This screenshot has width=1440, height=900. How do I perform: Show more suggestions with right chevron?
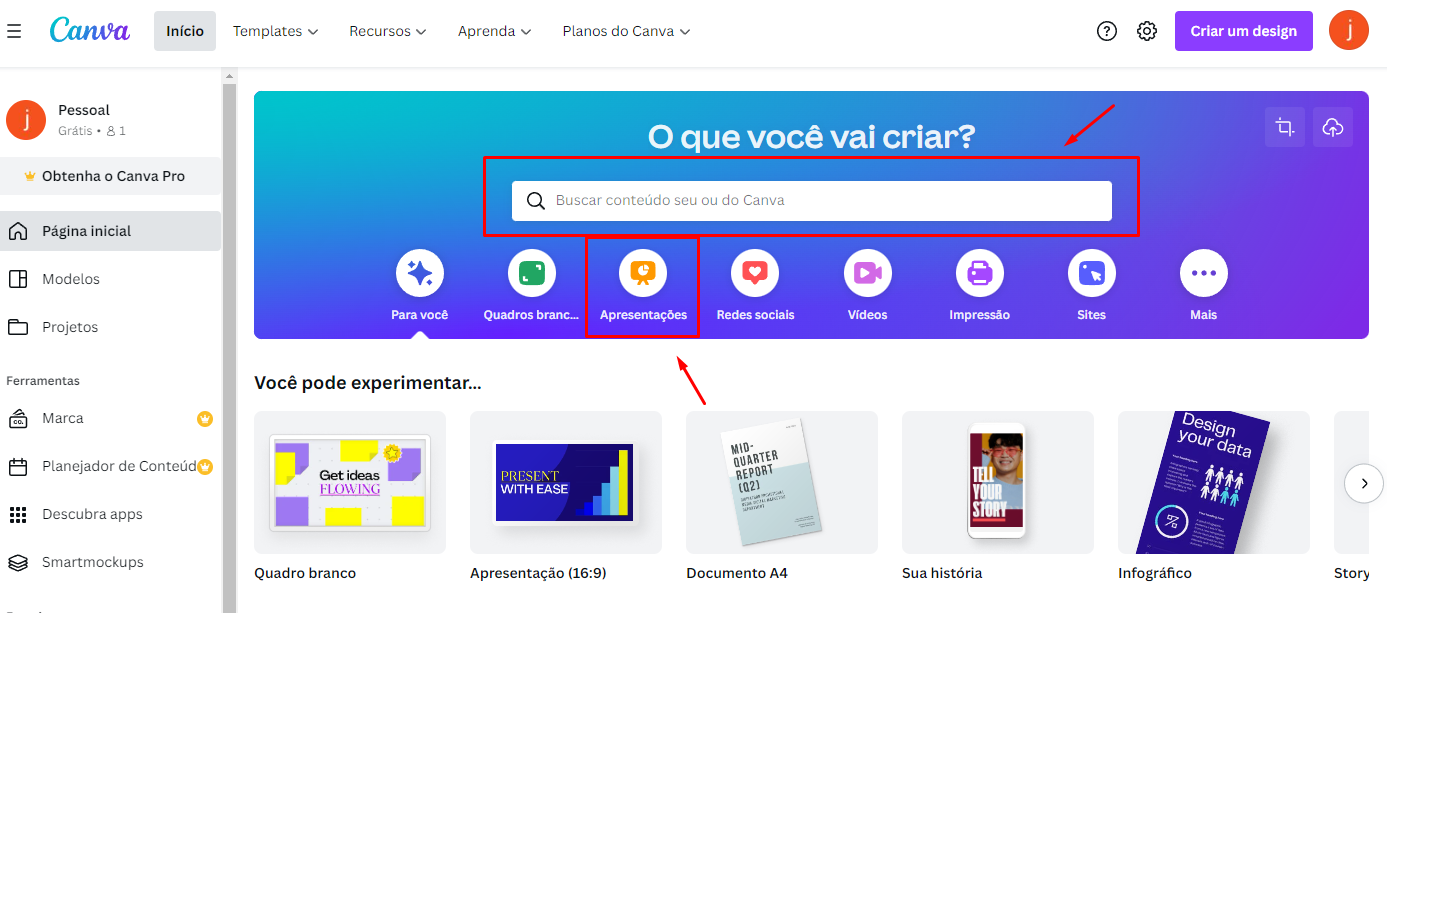pyautogui.click(x=1364, y=483)
